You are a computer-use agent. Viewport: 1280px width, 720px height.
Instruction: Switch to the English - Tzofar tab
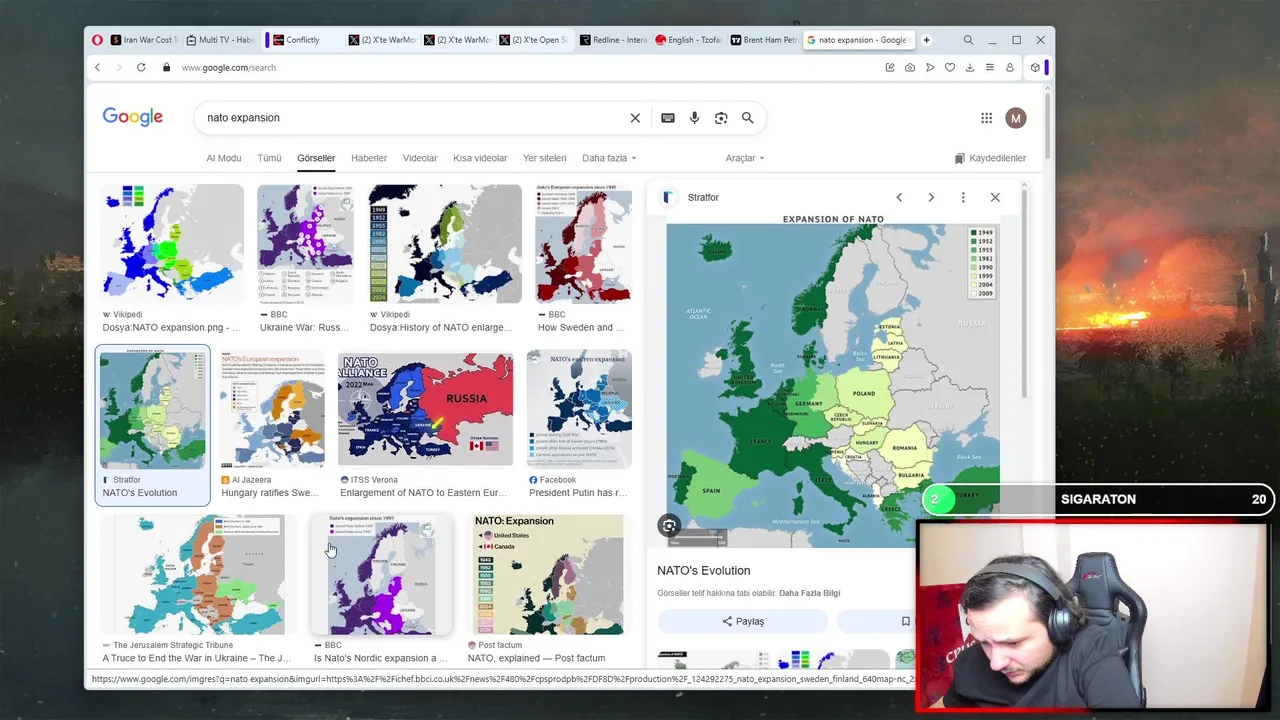point(689,40)
